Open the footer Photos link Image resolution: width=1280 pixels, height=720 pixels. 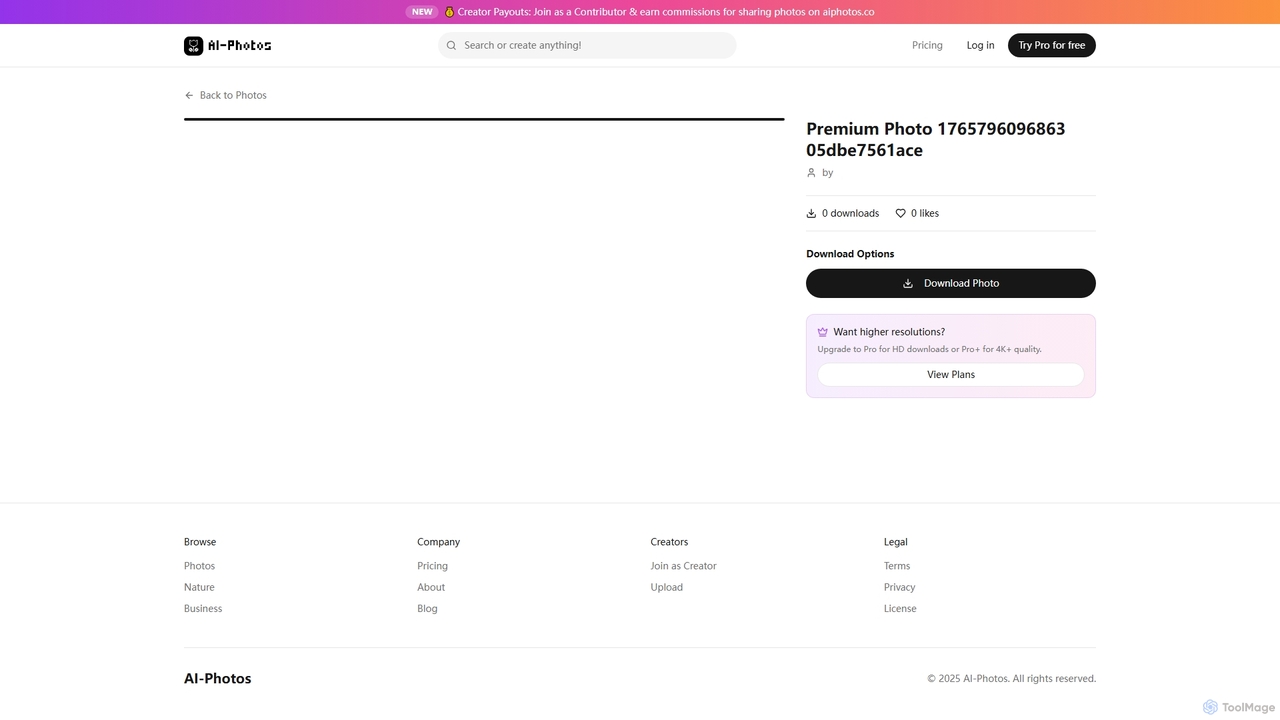[x=199, y=566]
